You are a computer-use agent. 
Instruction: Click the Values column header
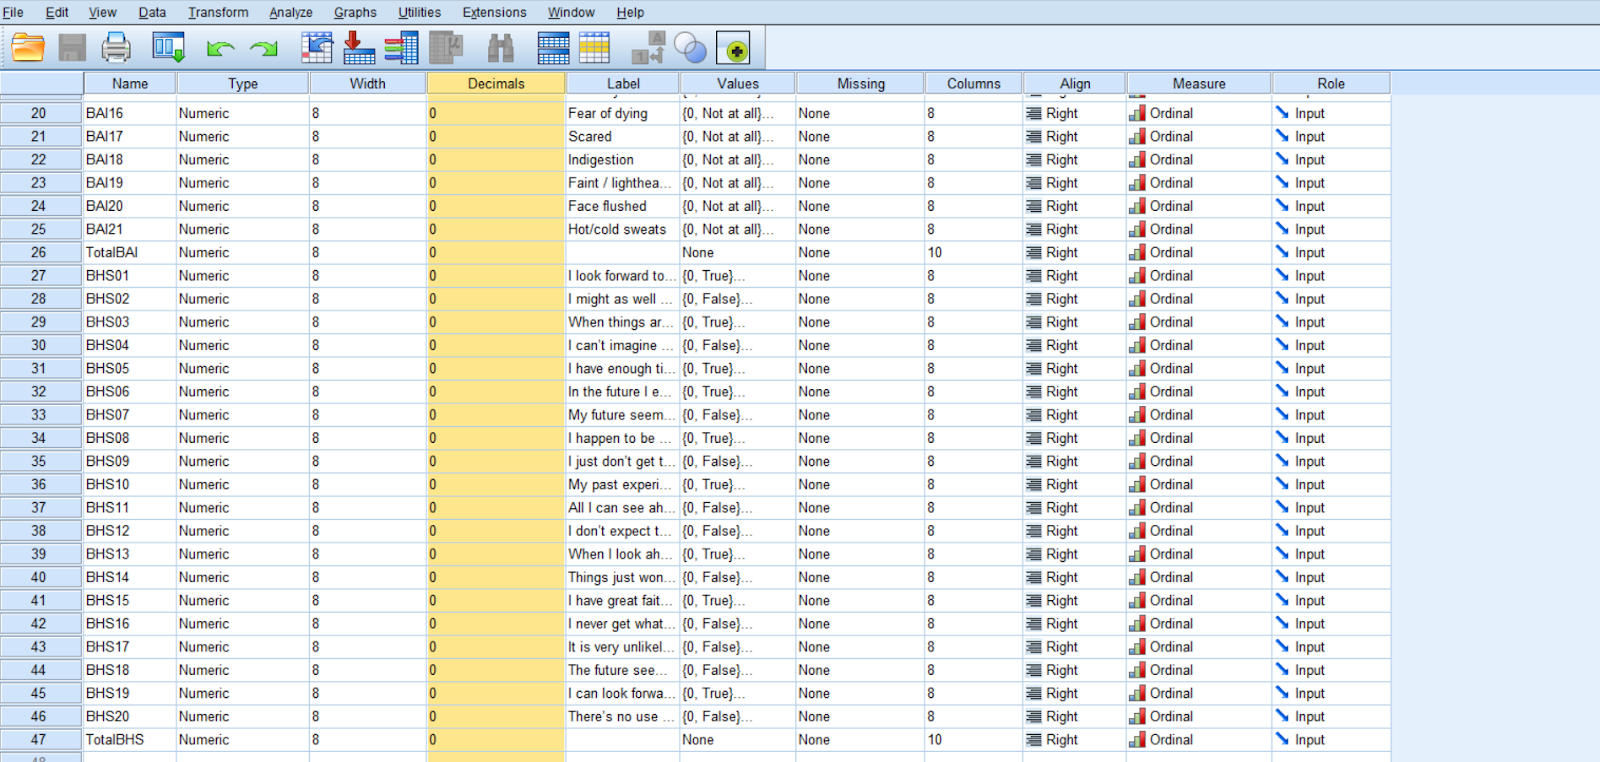[x=738, y=83]
